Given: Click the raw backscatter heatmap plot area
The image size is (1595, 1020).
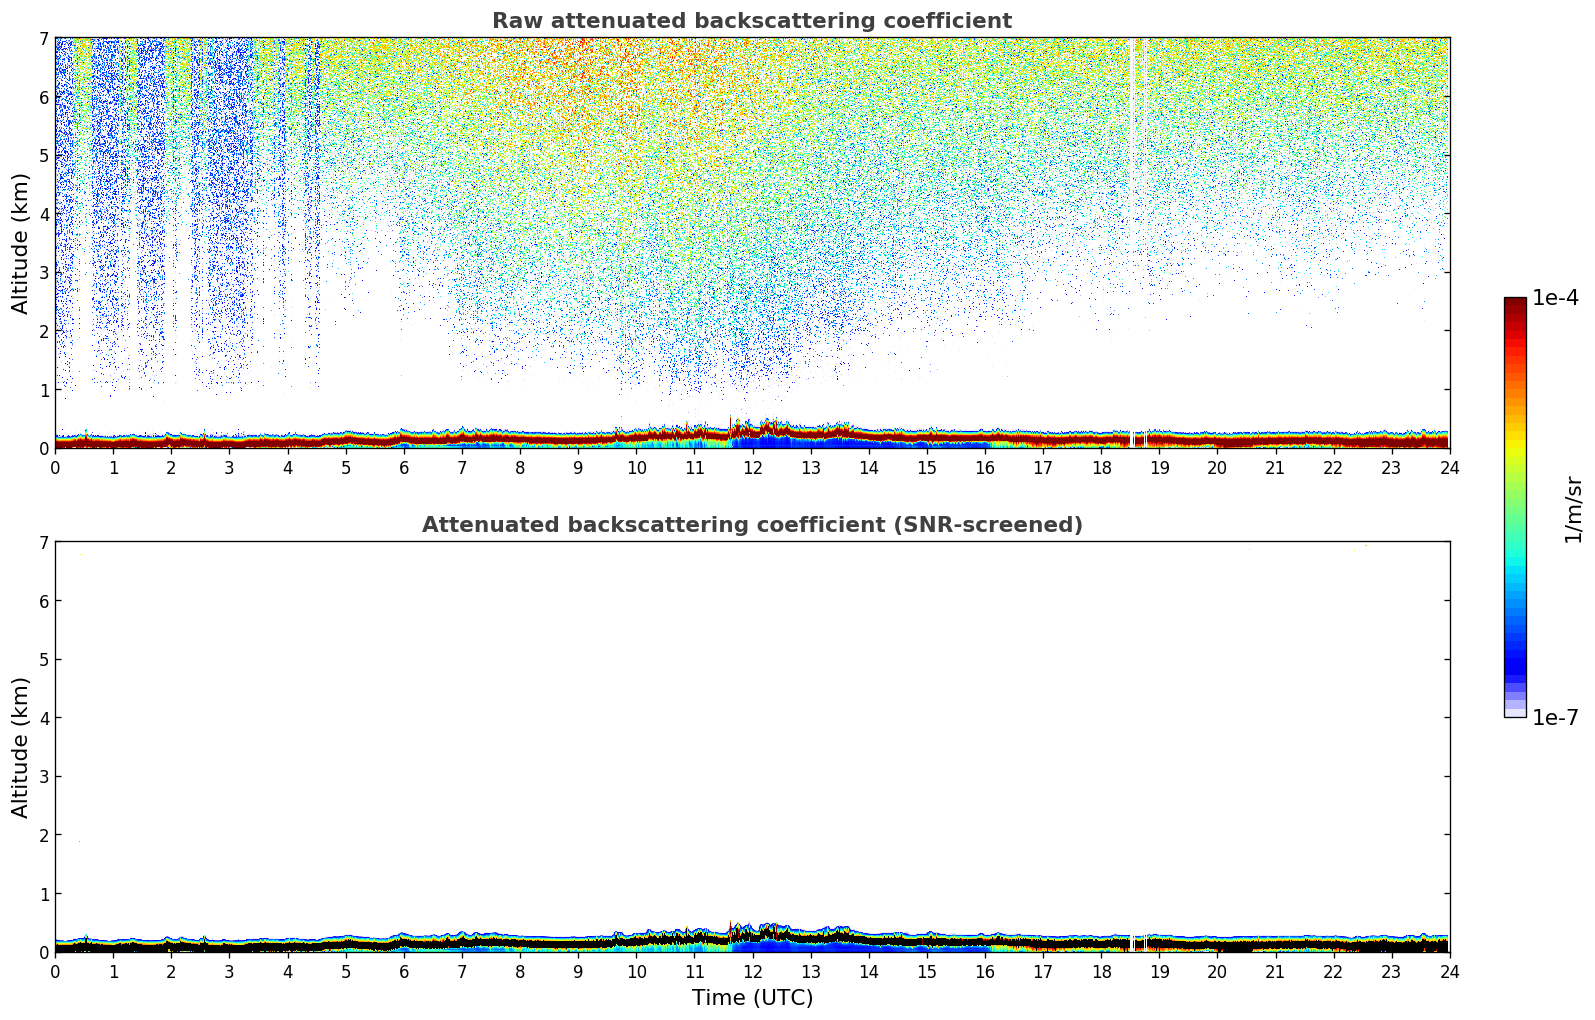Looking at the screenshot, I should click(x=752, y=243).
